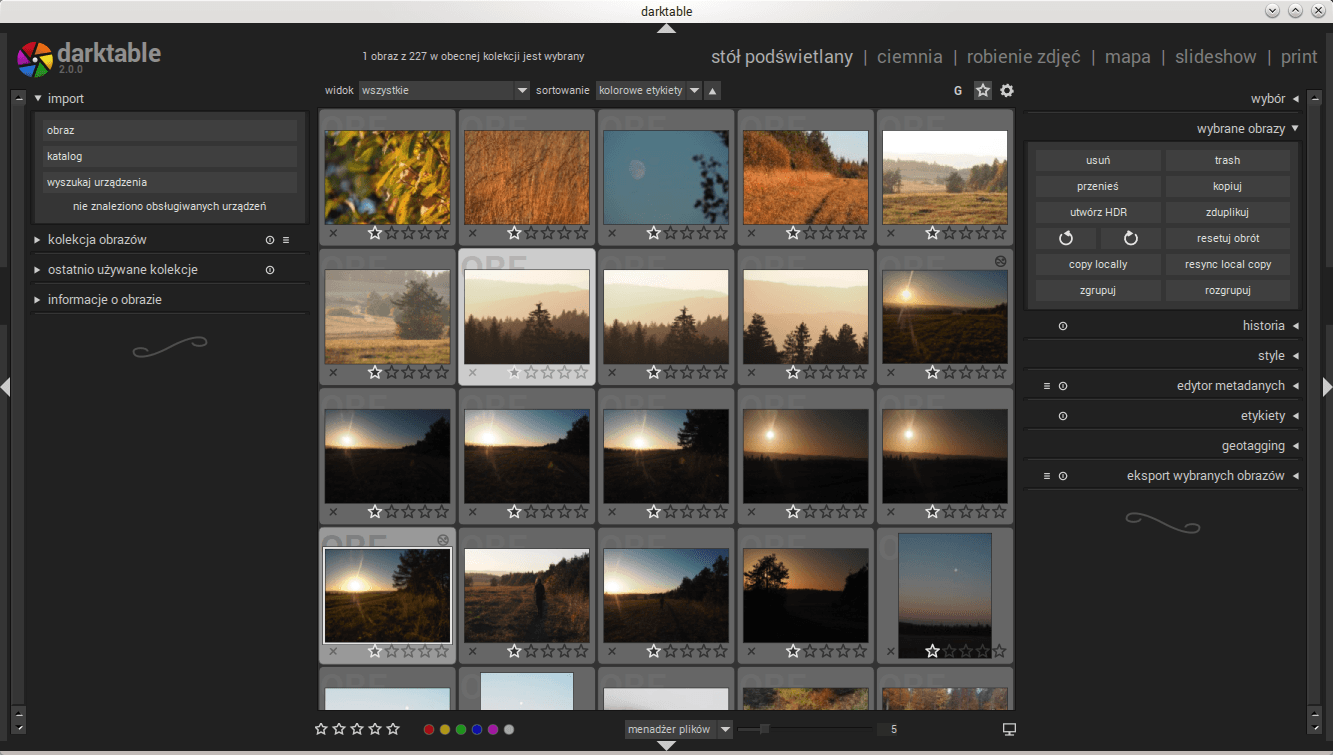Click the obraz import button
The image size is (1333, 755).
[x=169, y=130]
